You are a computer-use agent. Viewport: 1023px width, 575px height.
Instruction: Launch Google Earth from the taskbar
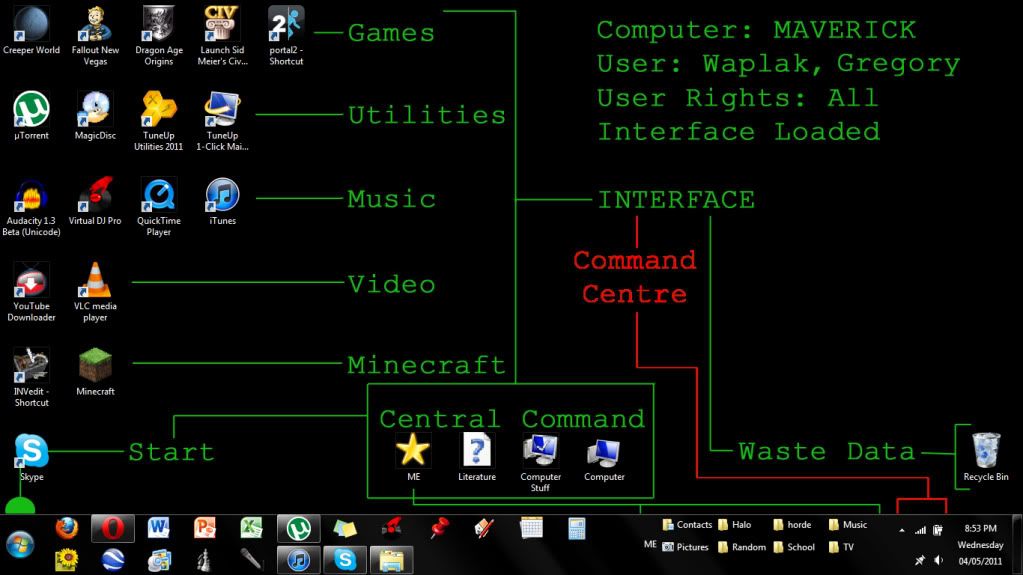(113, 560)
